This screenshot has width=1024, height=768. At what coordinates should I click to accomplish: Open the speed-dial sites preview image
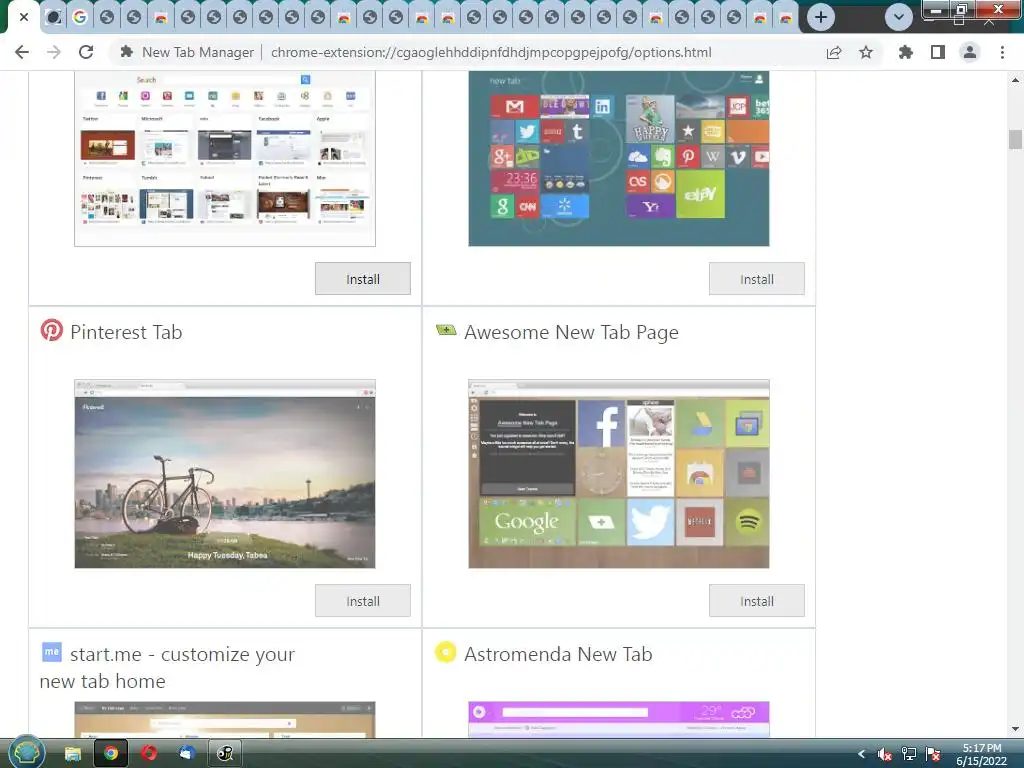(225, 159)
